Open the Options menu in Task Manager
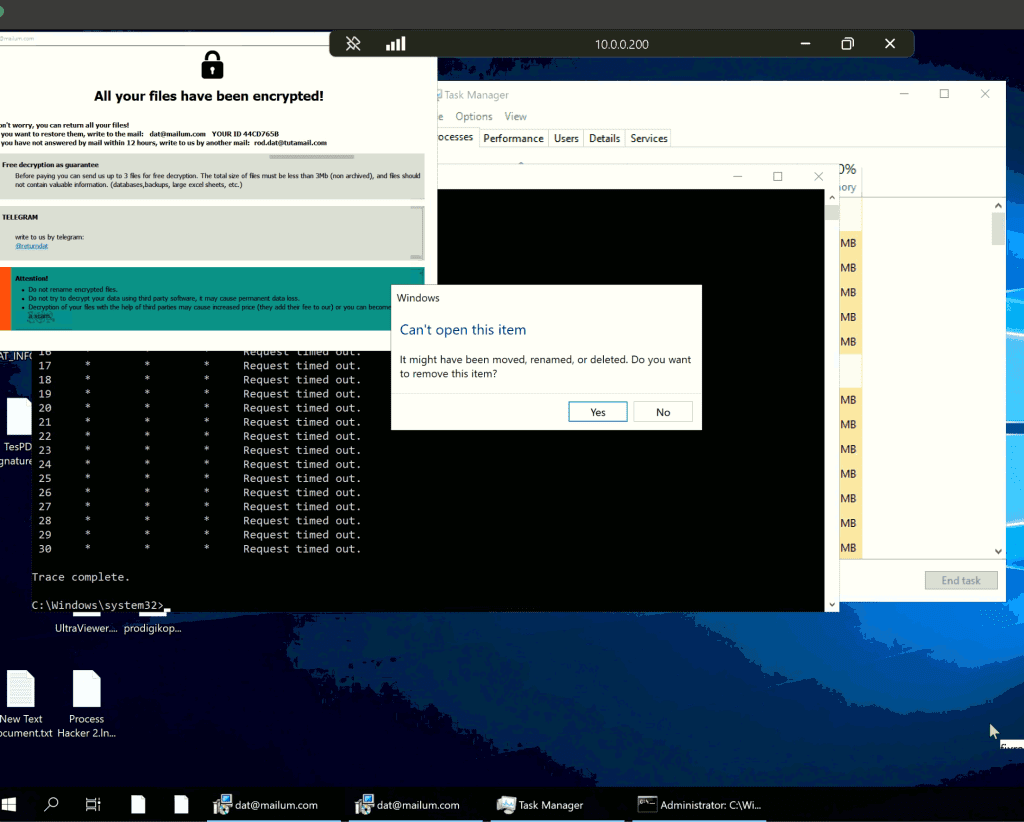1024x822 pixels. [474, 117]
